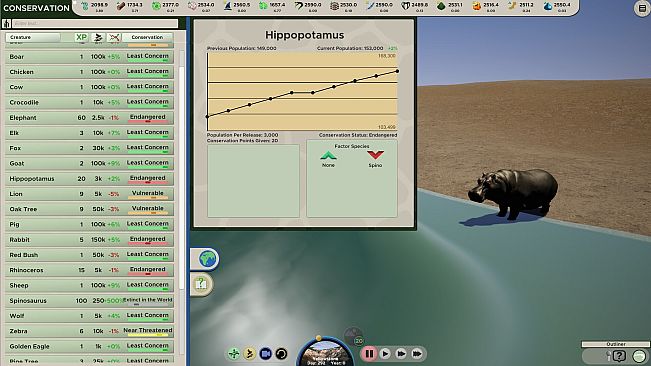Click Vulnerable status on Lion row
Image resolution: width=651 pixels, height=366 pixels.
[147, 194]
